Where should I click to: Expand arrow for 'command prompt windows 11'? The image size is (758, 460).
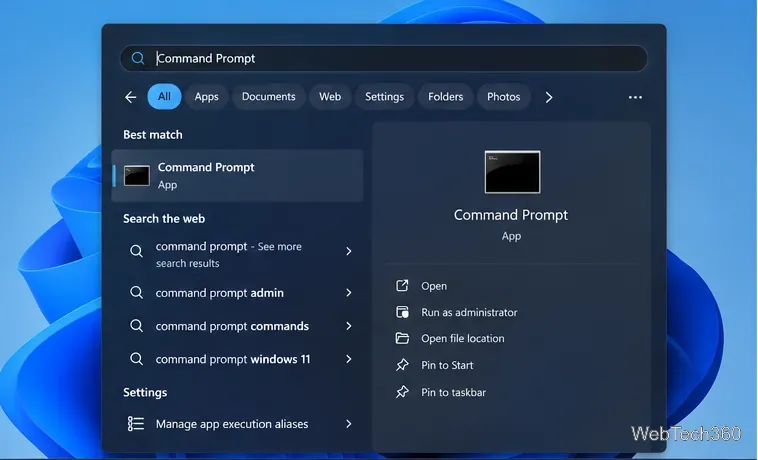349,359
